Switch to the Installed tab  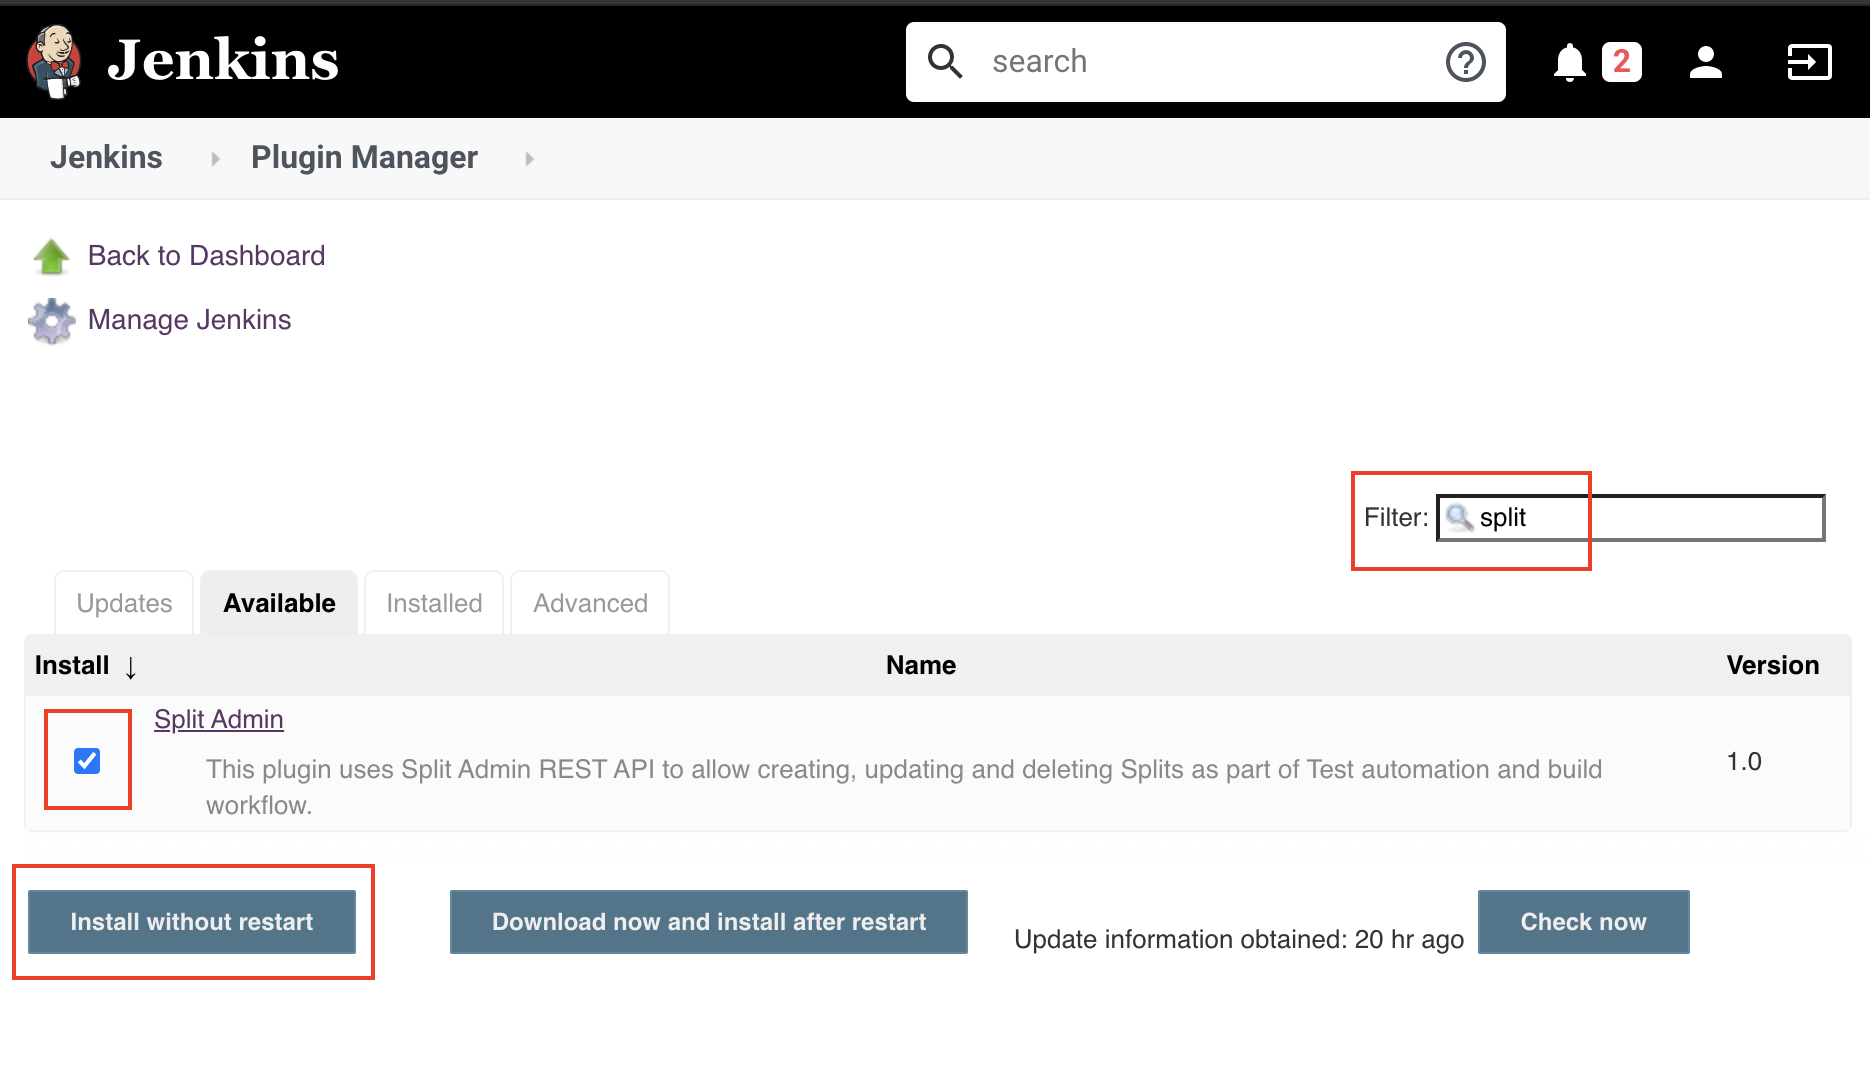pos(434,604)
